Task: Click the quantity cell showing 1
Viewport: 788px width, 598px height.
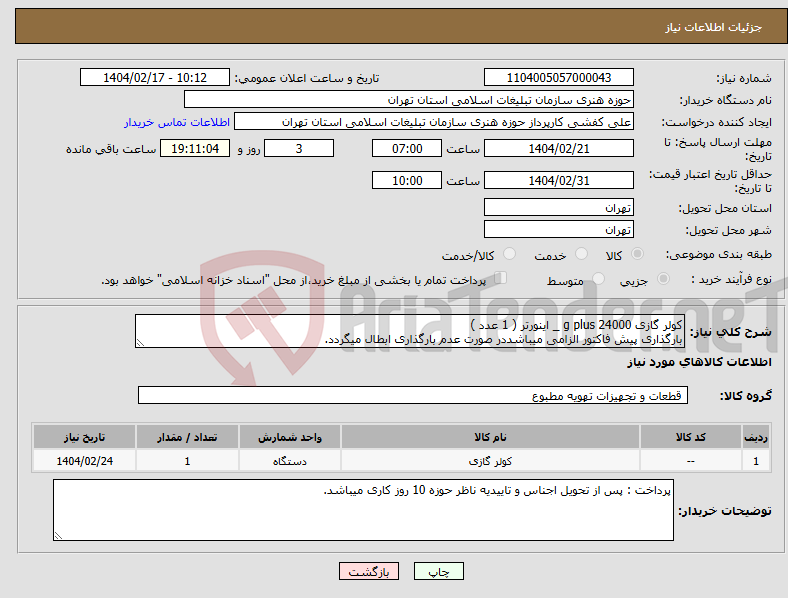Action: tap(187, 461)
